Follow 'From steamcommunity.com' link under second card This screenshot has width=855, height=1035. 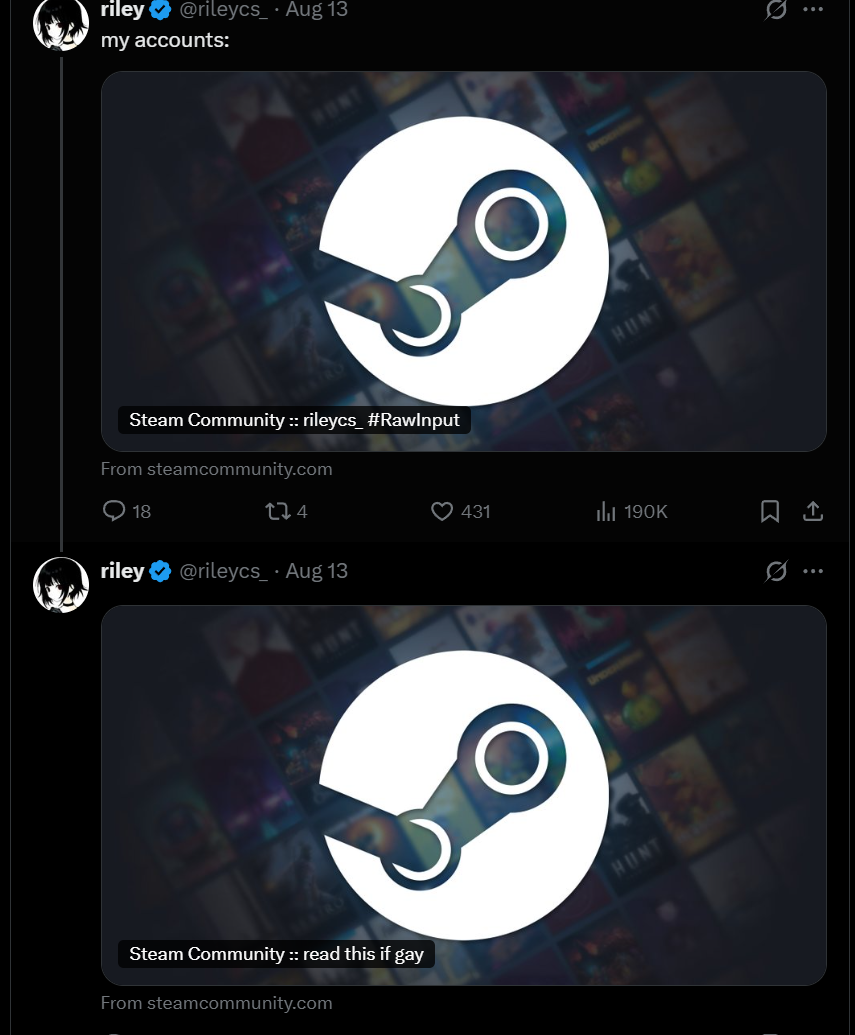217,1003
